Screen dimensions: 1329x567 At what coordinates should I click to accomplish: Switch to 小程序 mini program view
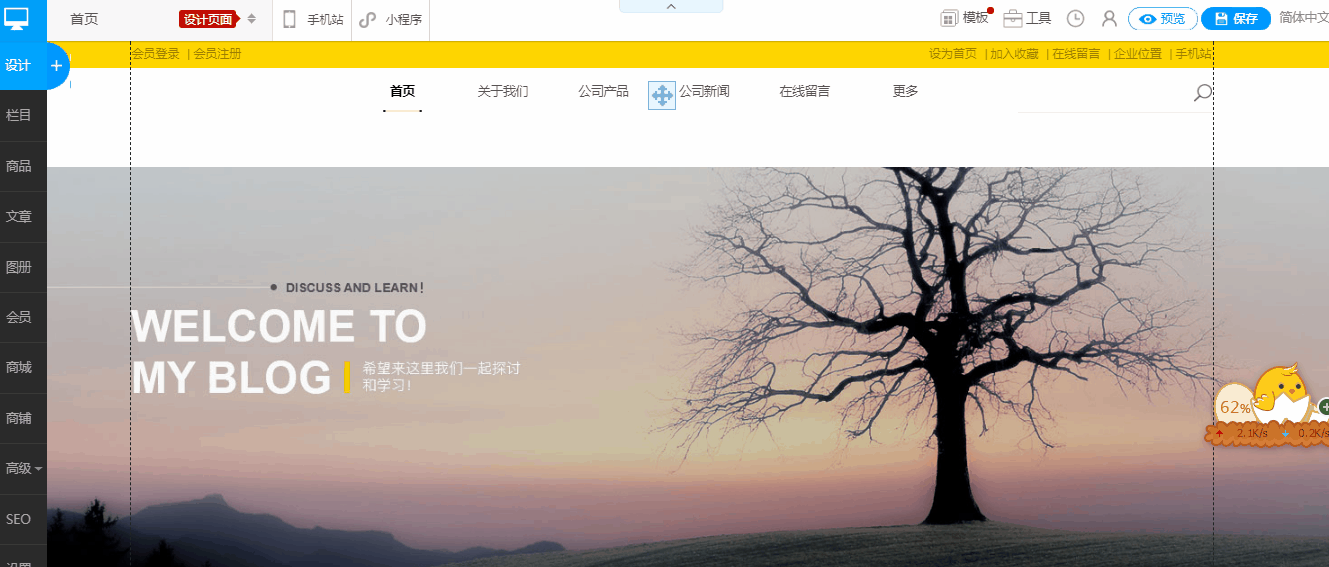(x=404, y=19)
